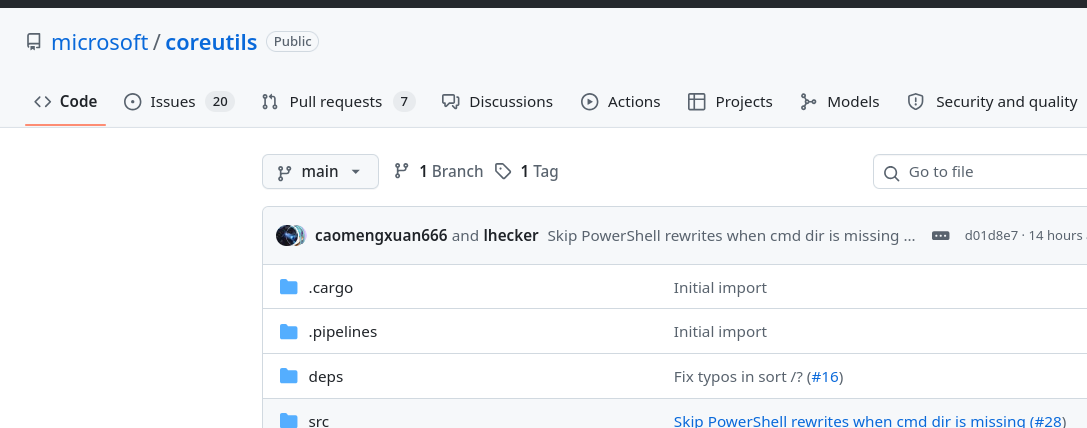Open the coreutils repository link

coord(211,42)
